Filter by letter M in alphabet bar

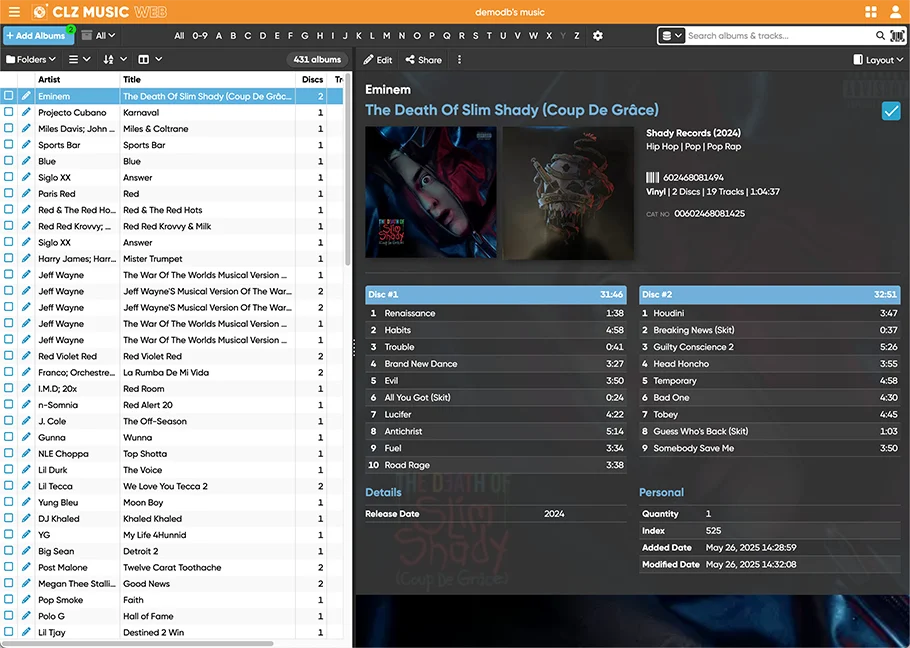(387, 35)
